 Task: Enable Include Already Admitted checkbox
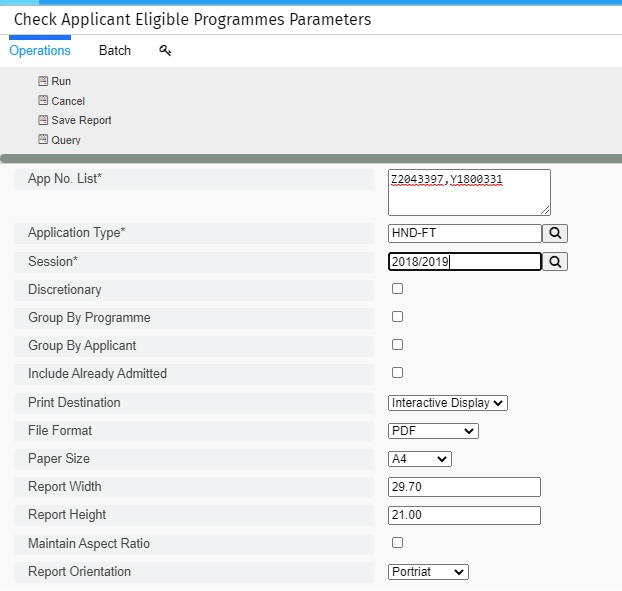397,373
